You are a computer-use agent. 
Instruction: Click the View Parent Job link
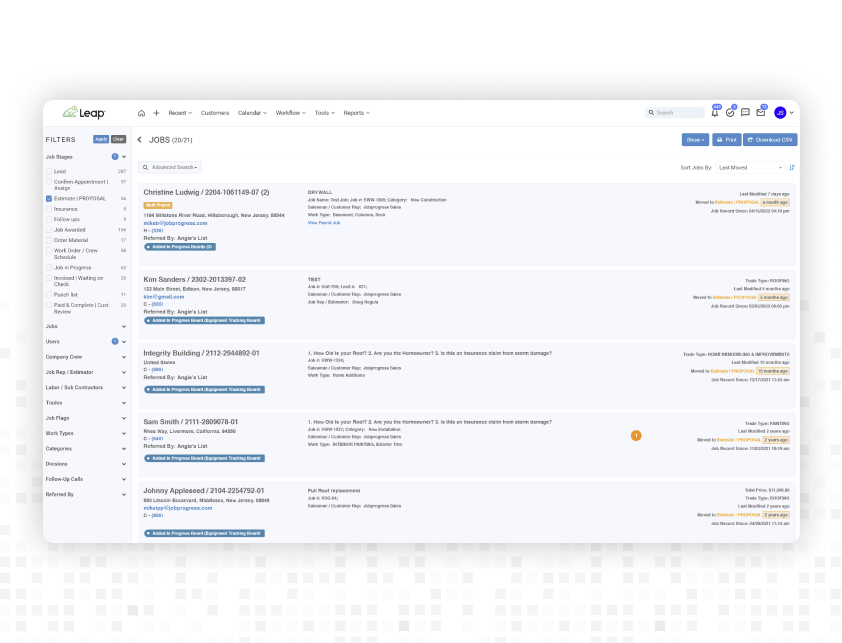click(324, 222)
